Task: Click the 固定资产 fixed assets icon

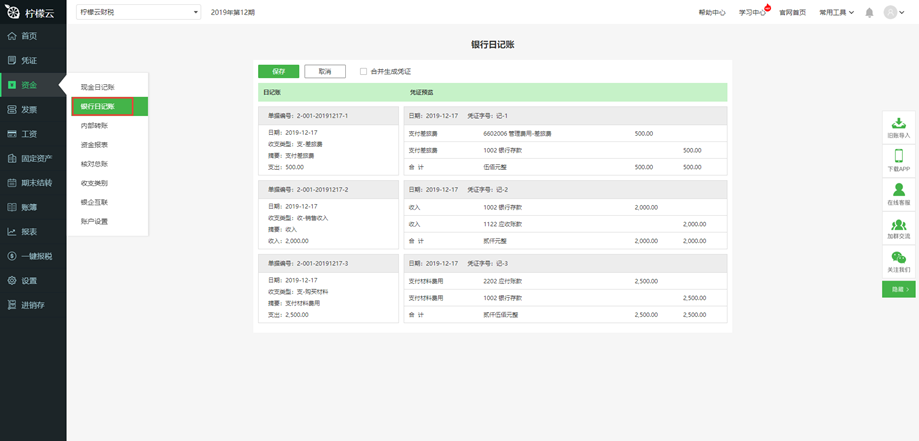Action: point(12,158)
